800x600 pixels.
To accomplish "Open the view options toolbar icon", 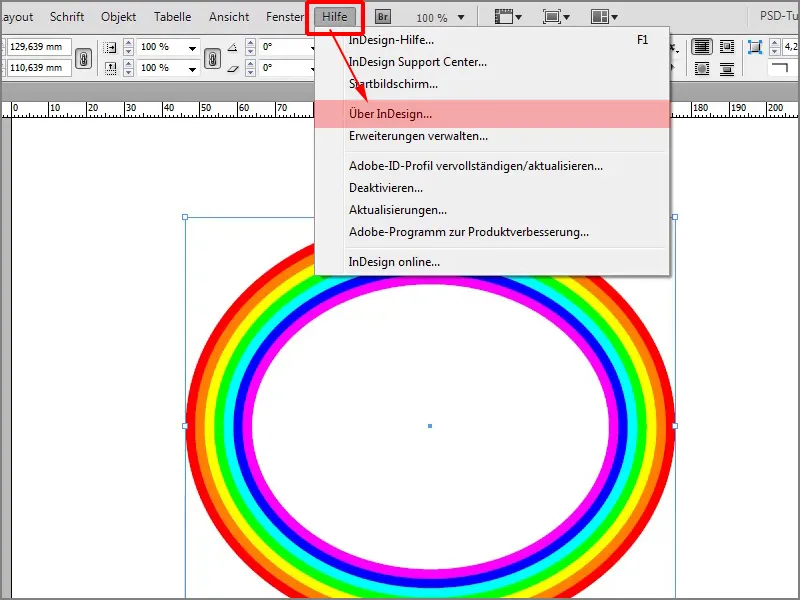I will coord(507,15).
